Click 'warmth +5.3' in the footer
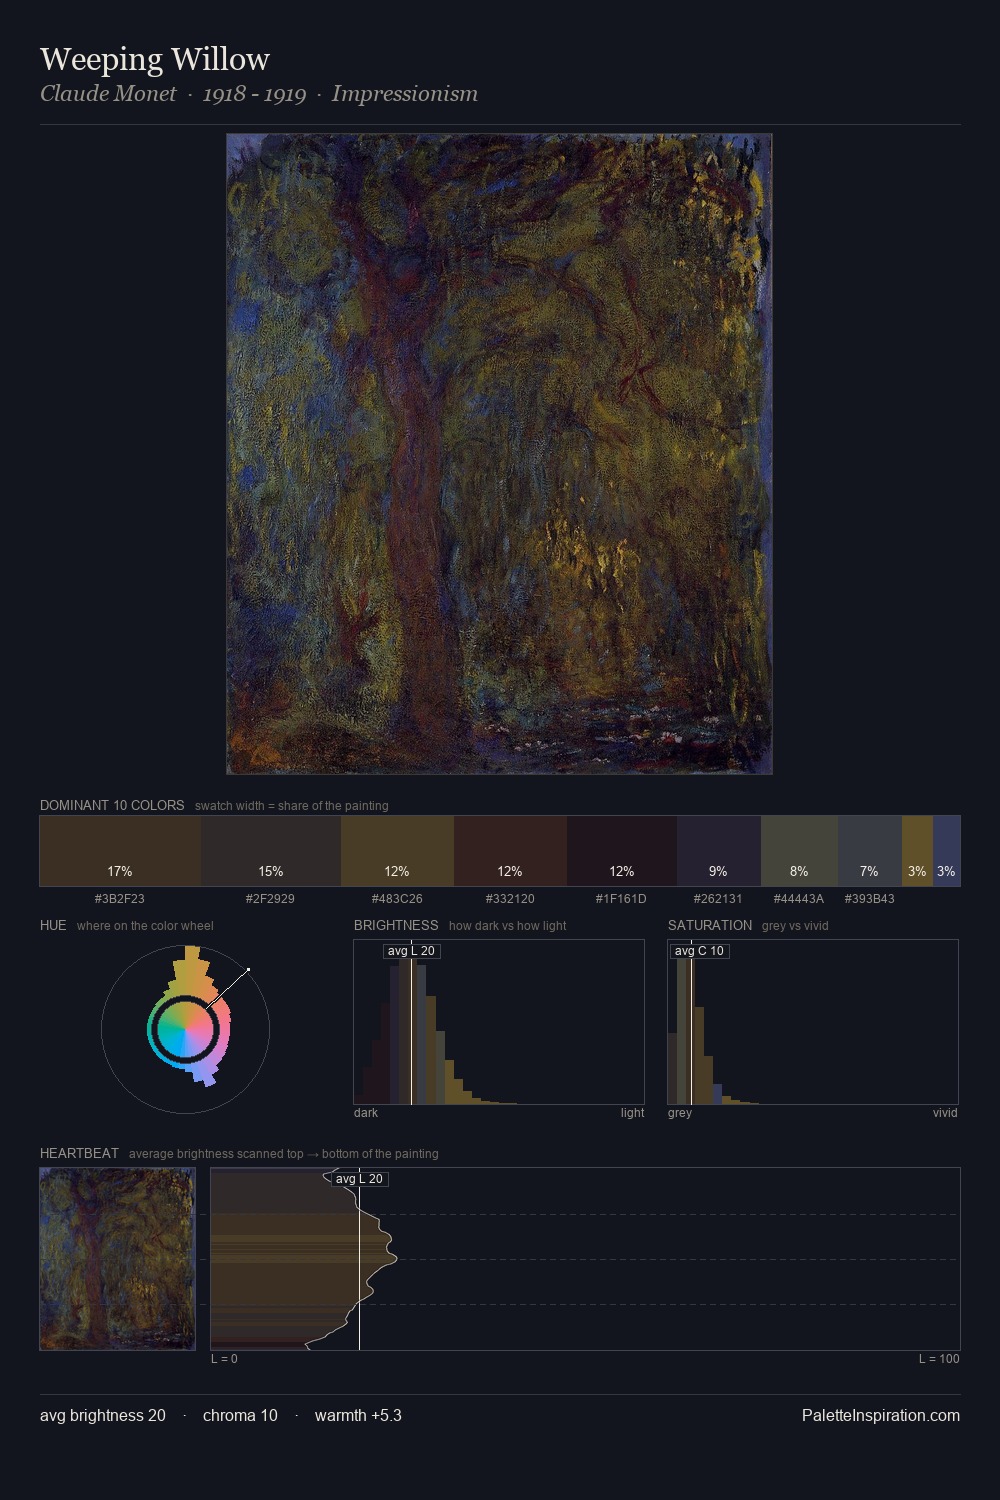The height and width of the screenshot is (1500, 1000). click(x=358, y=1415)
